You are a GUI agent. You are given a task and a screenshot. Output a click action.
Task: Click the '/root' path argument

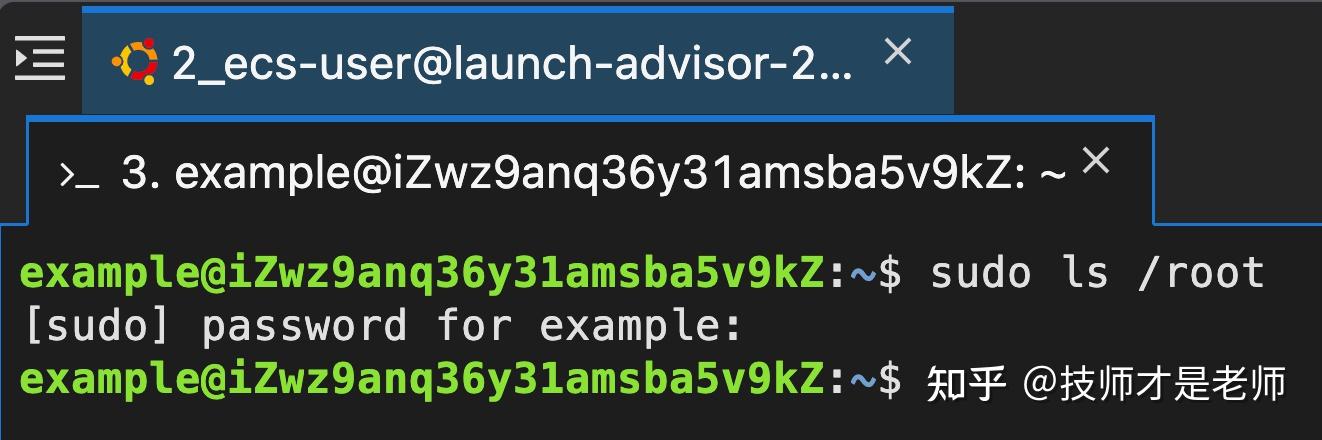pyautogui.click(x=1201, y=273)
